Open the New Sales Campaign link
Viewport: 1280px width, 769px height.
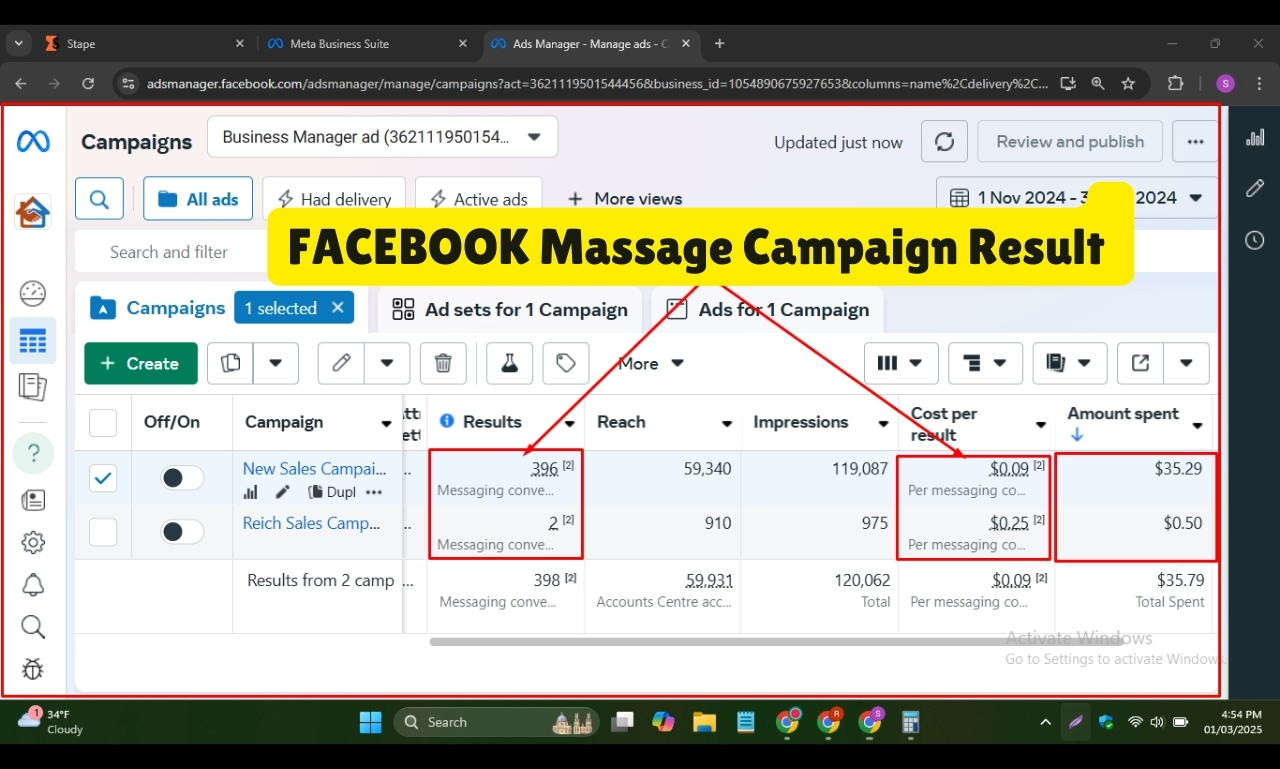[x=315, y=468]
